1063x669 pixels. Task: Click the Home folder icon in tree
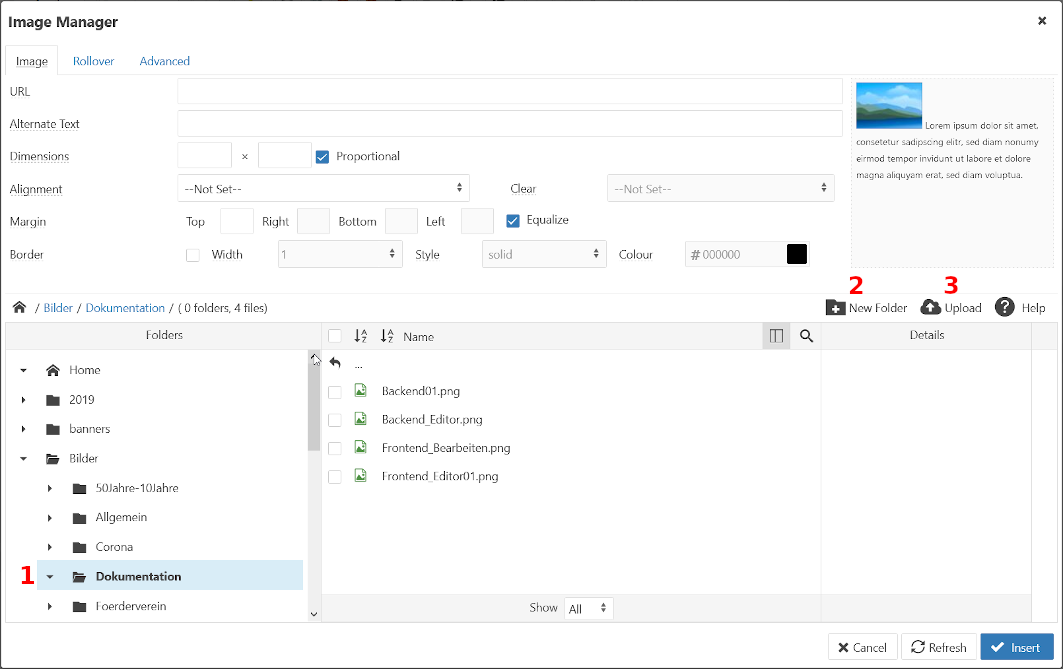pos(53,370)
